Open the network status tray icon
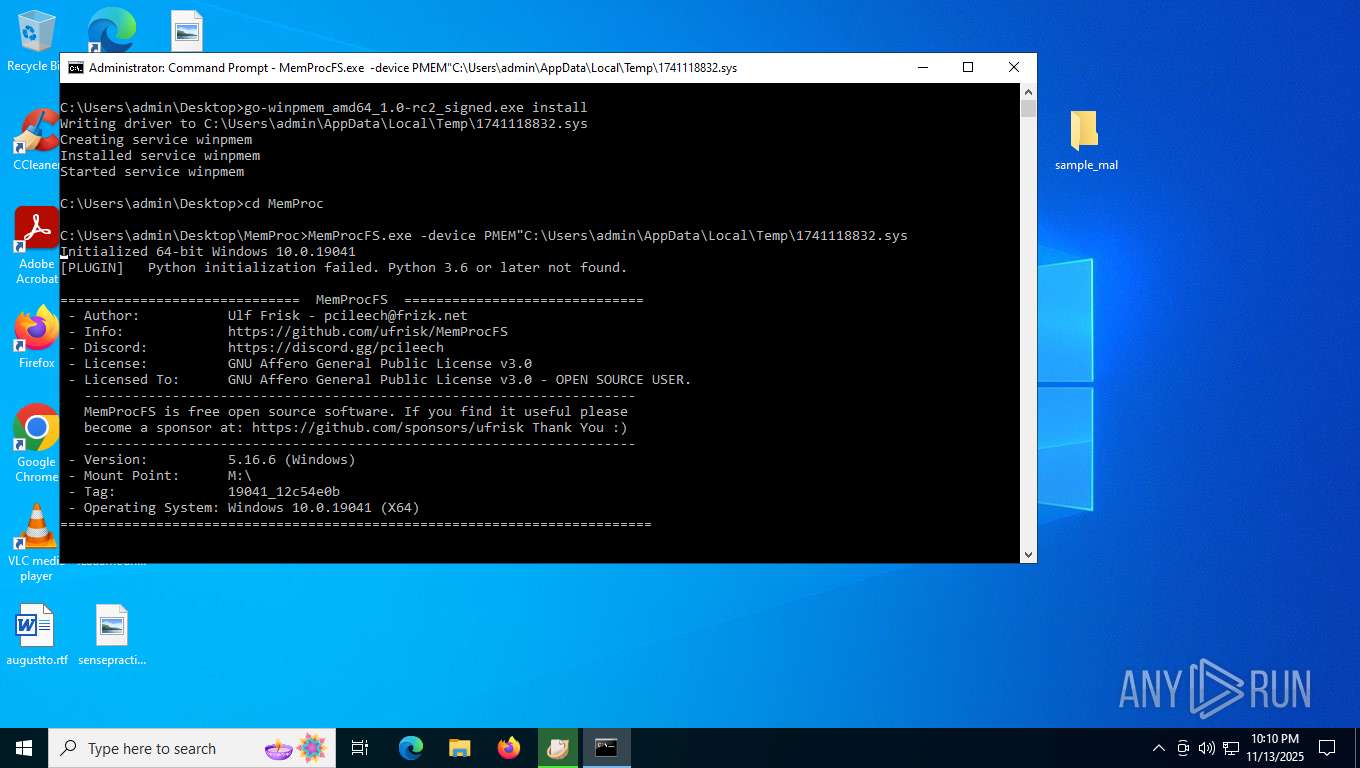Image resolution: width=1360 pixels, height=768 pixels. pyautogui.click(x=1231, y=748)
